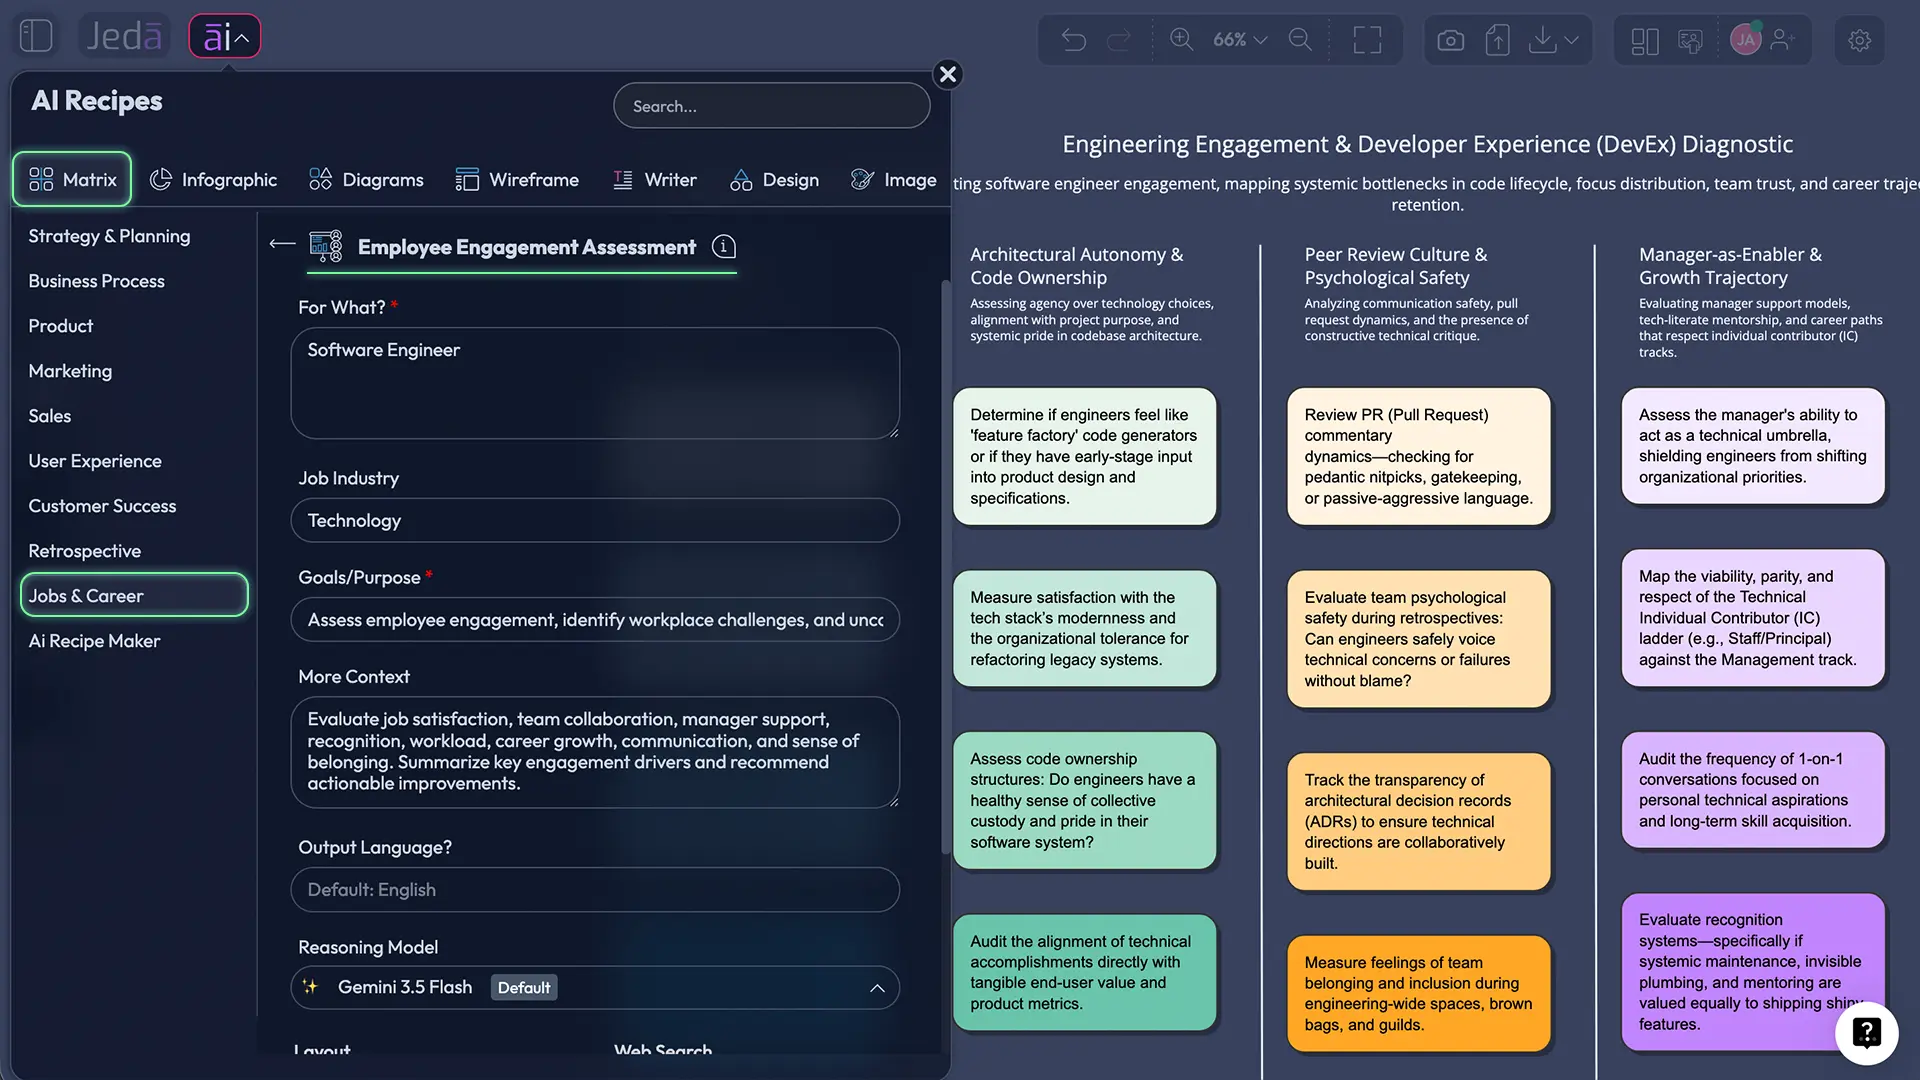
Task: Open the board layout panels icon
Action: [1644, 41]
